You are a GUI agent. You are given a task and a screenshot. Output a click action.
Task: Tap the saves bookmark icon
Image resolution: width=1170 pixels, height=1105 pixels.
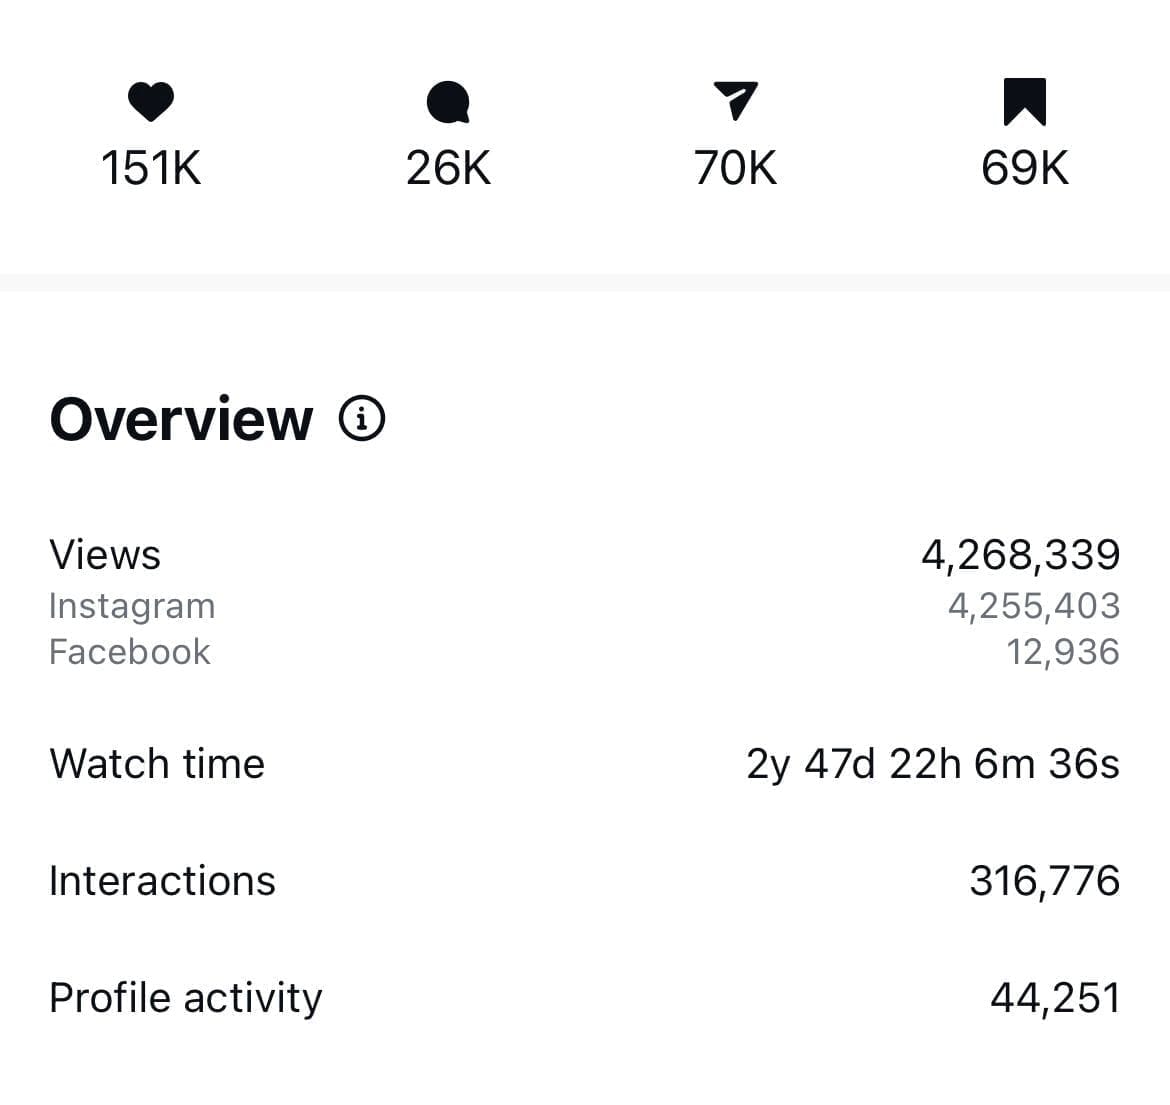1024,102
